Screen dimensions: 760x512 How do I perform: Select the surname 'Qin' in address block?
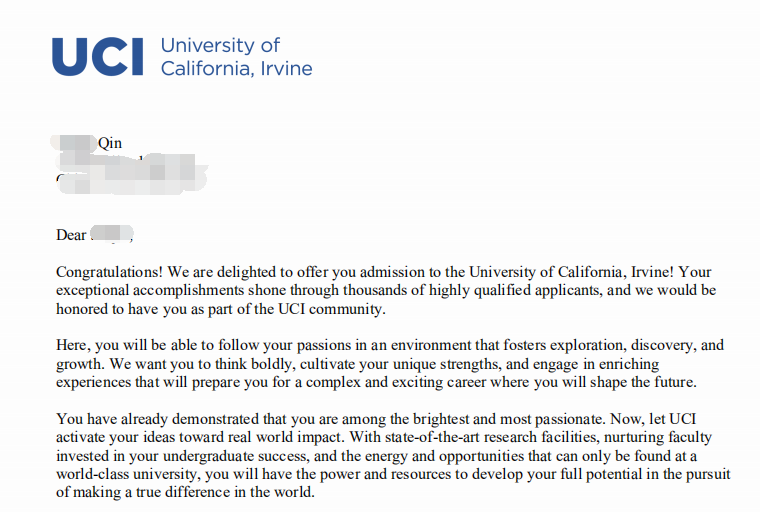click(110, 143)
